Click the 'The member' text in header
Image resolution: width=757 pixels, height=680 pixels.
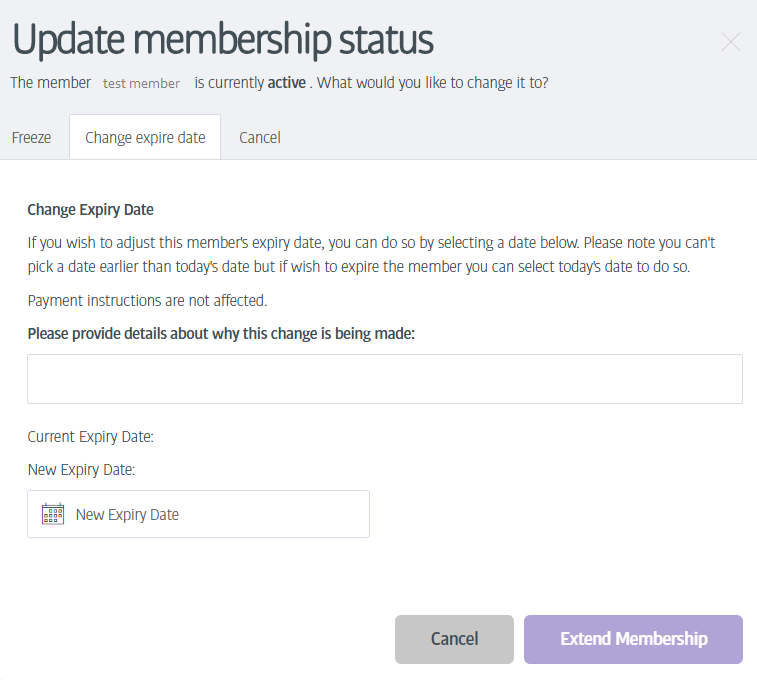(50, 83)
